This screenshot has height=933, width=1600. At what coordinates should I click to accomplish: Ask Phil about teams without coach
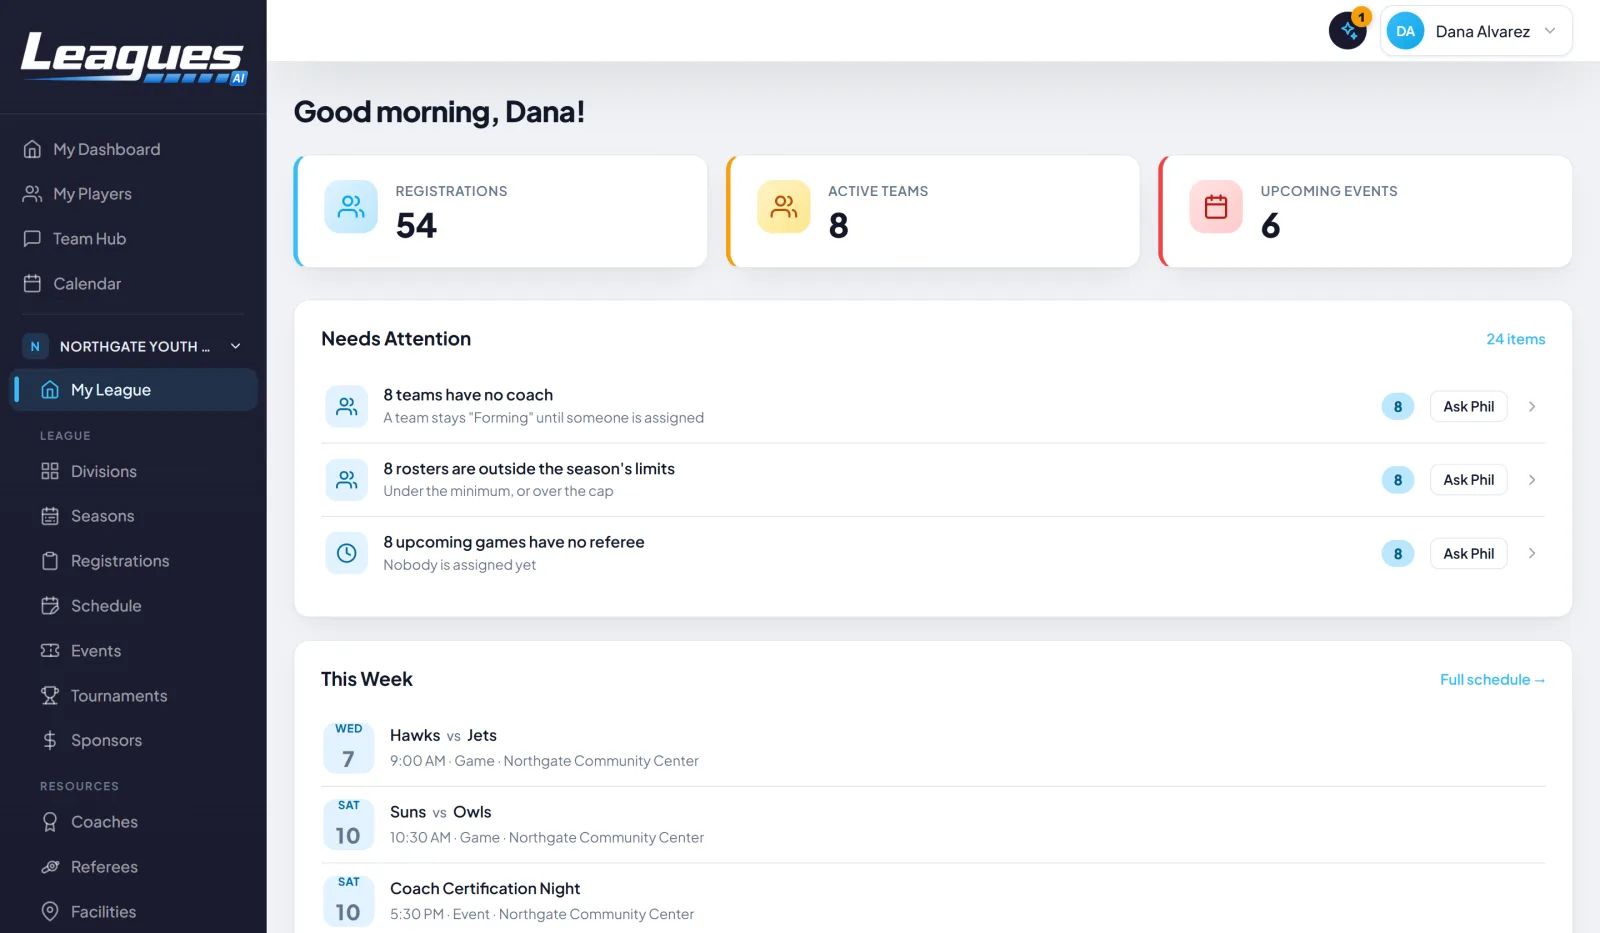[x=1468, y=406]
